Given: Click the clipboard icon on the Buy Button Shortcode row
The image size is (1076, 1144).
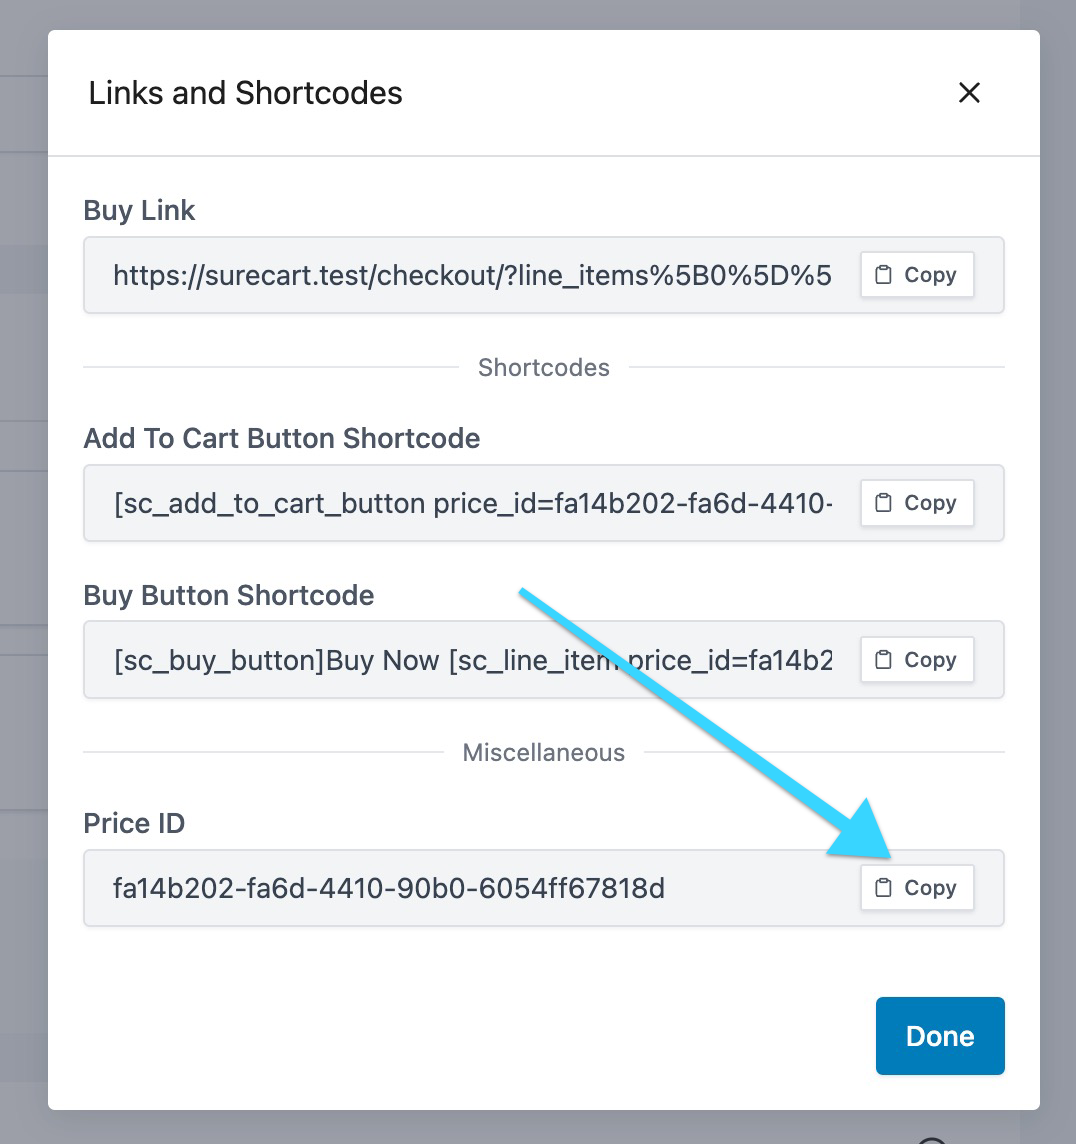Looking at the screenshot, I should click(x=885, y=659).
